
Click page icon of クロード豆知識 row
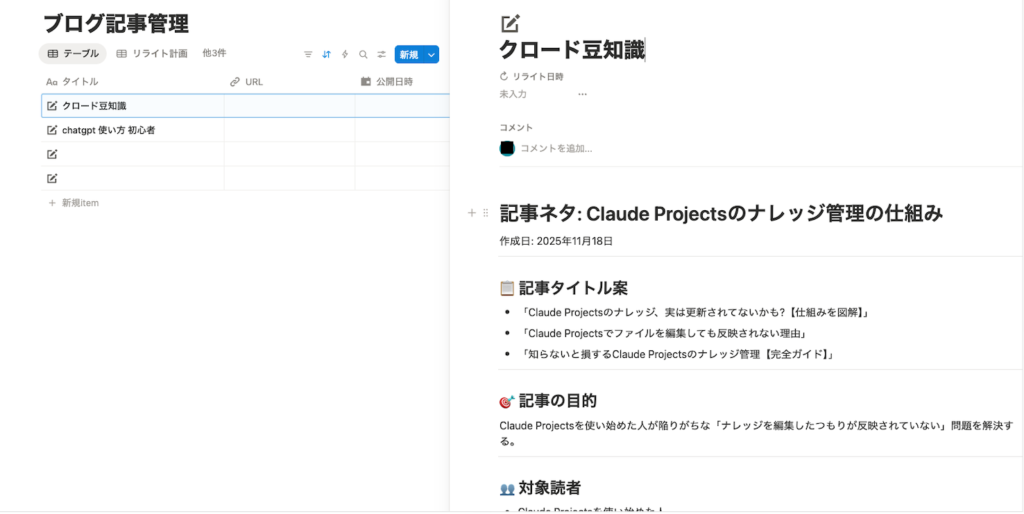[52, 106]
